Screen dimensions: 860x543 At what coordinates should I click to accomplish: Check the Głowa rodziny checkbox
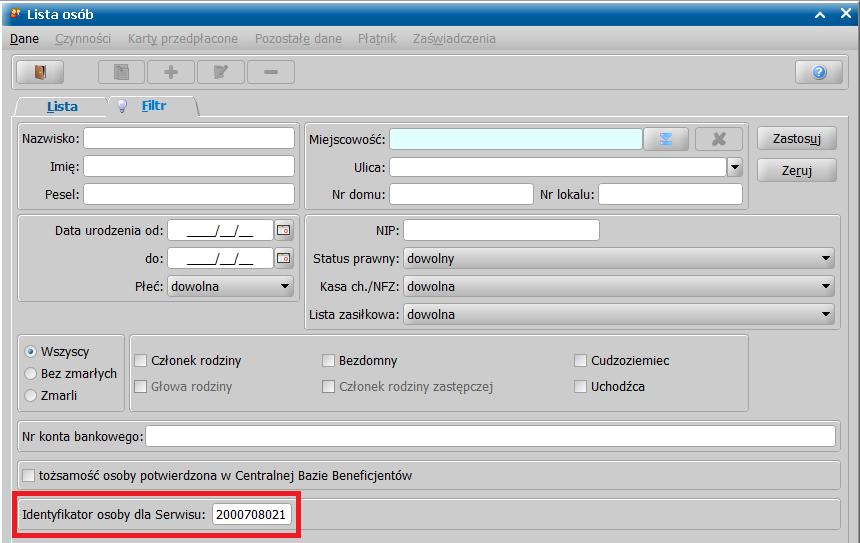click(x=141, y=386)
